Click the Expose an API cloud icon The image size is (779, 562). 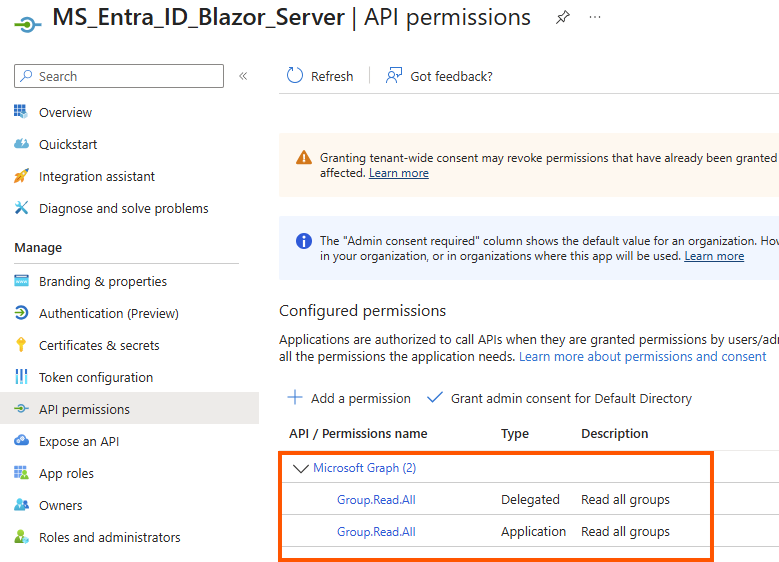tap(21, 440)
